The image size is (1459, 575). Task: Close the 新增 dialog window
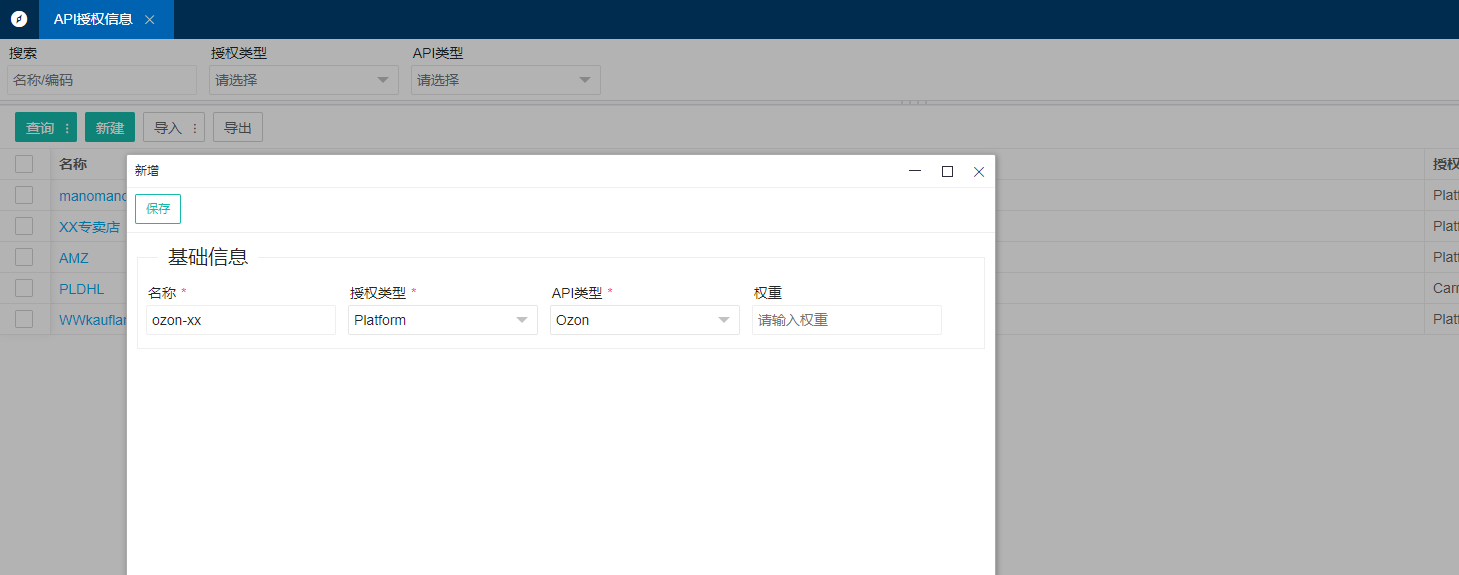(x=979, y=172)
